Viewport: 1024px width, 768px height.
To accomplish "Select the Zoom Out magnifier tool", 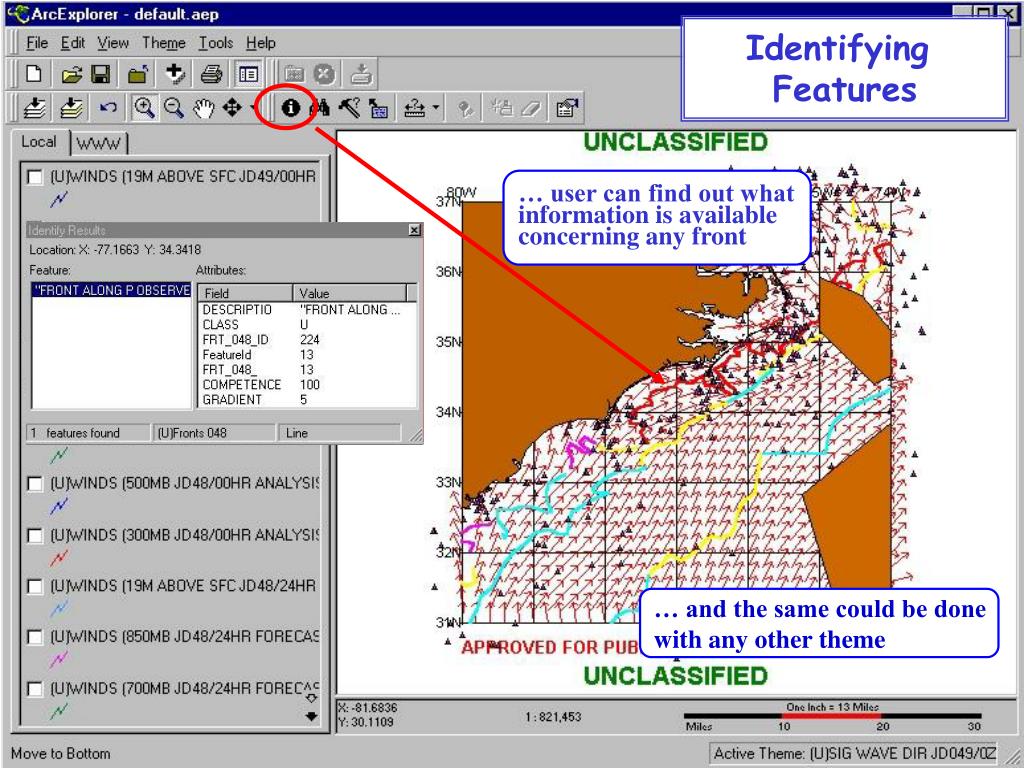I will (174, 108).
